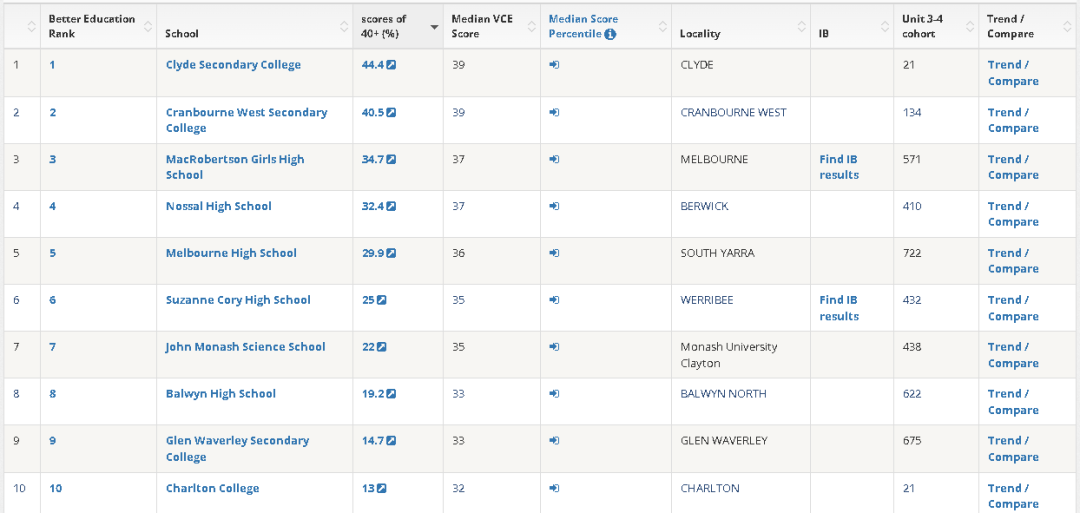Click the Trend / Compare column header
1080x513 pixels.
1010,26
